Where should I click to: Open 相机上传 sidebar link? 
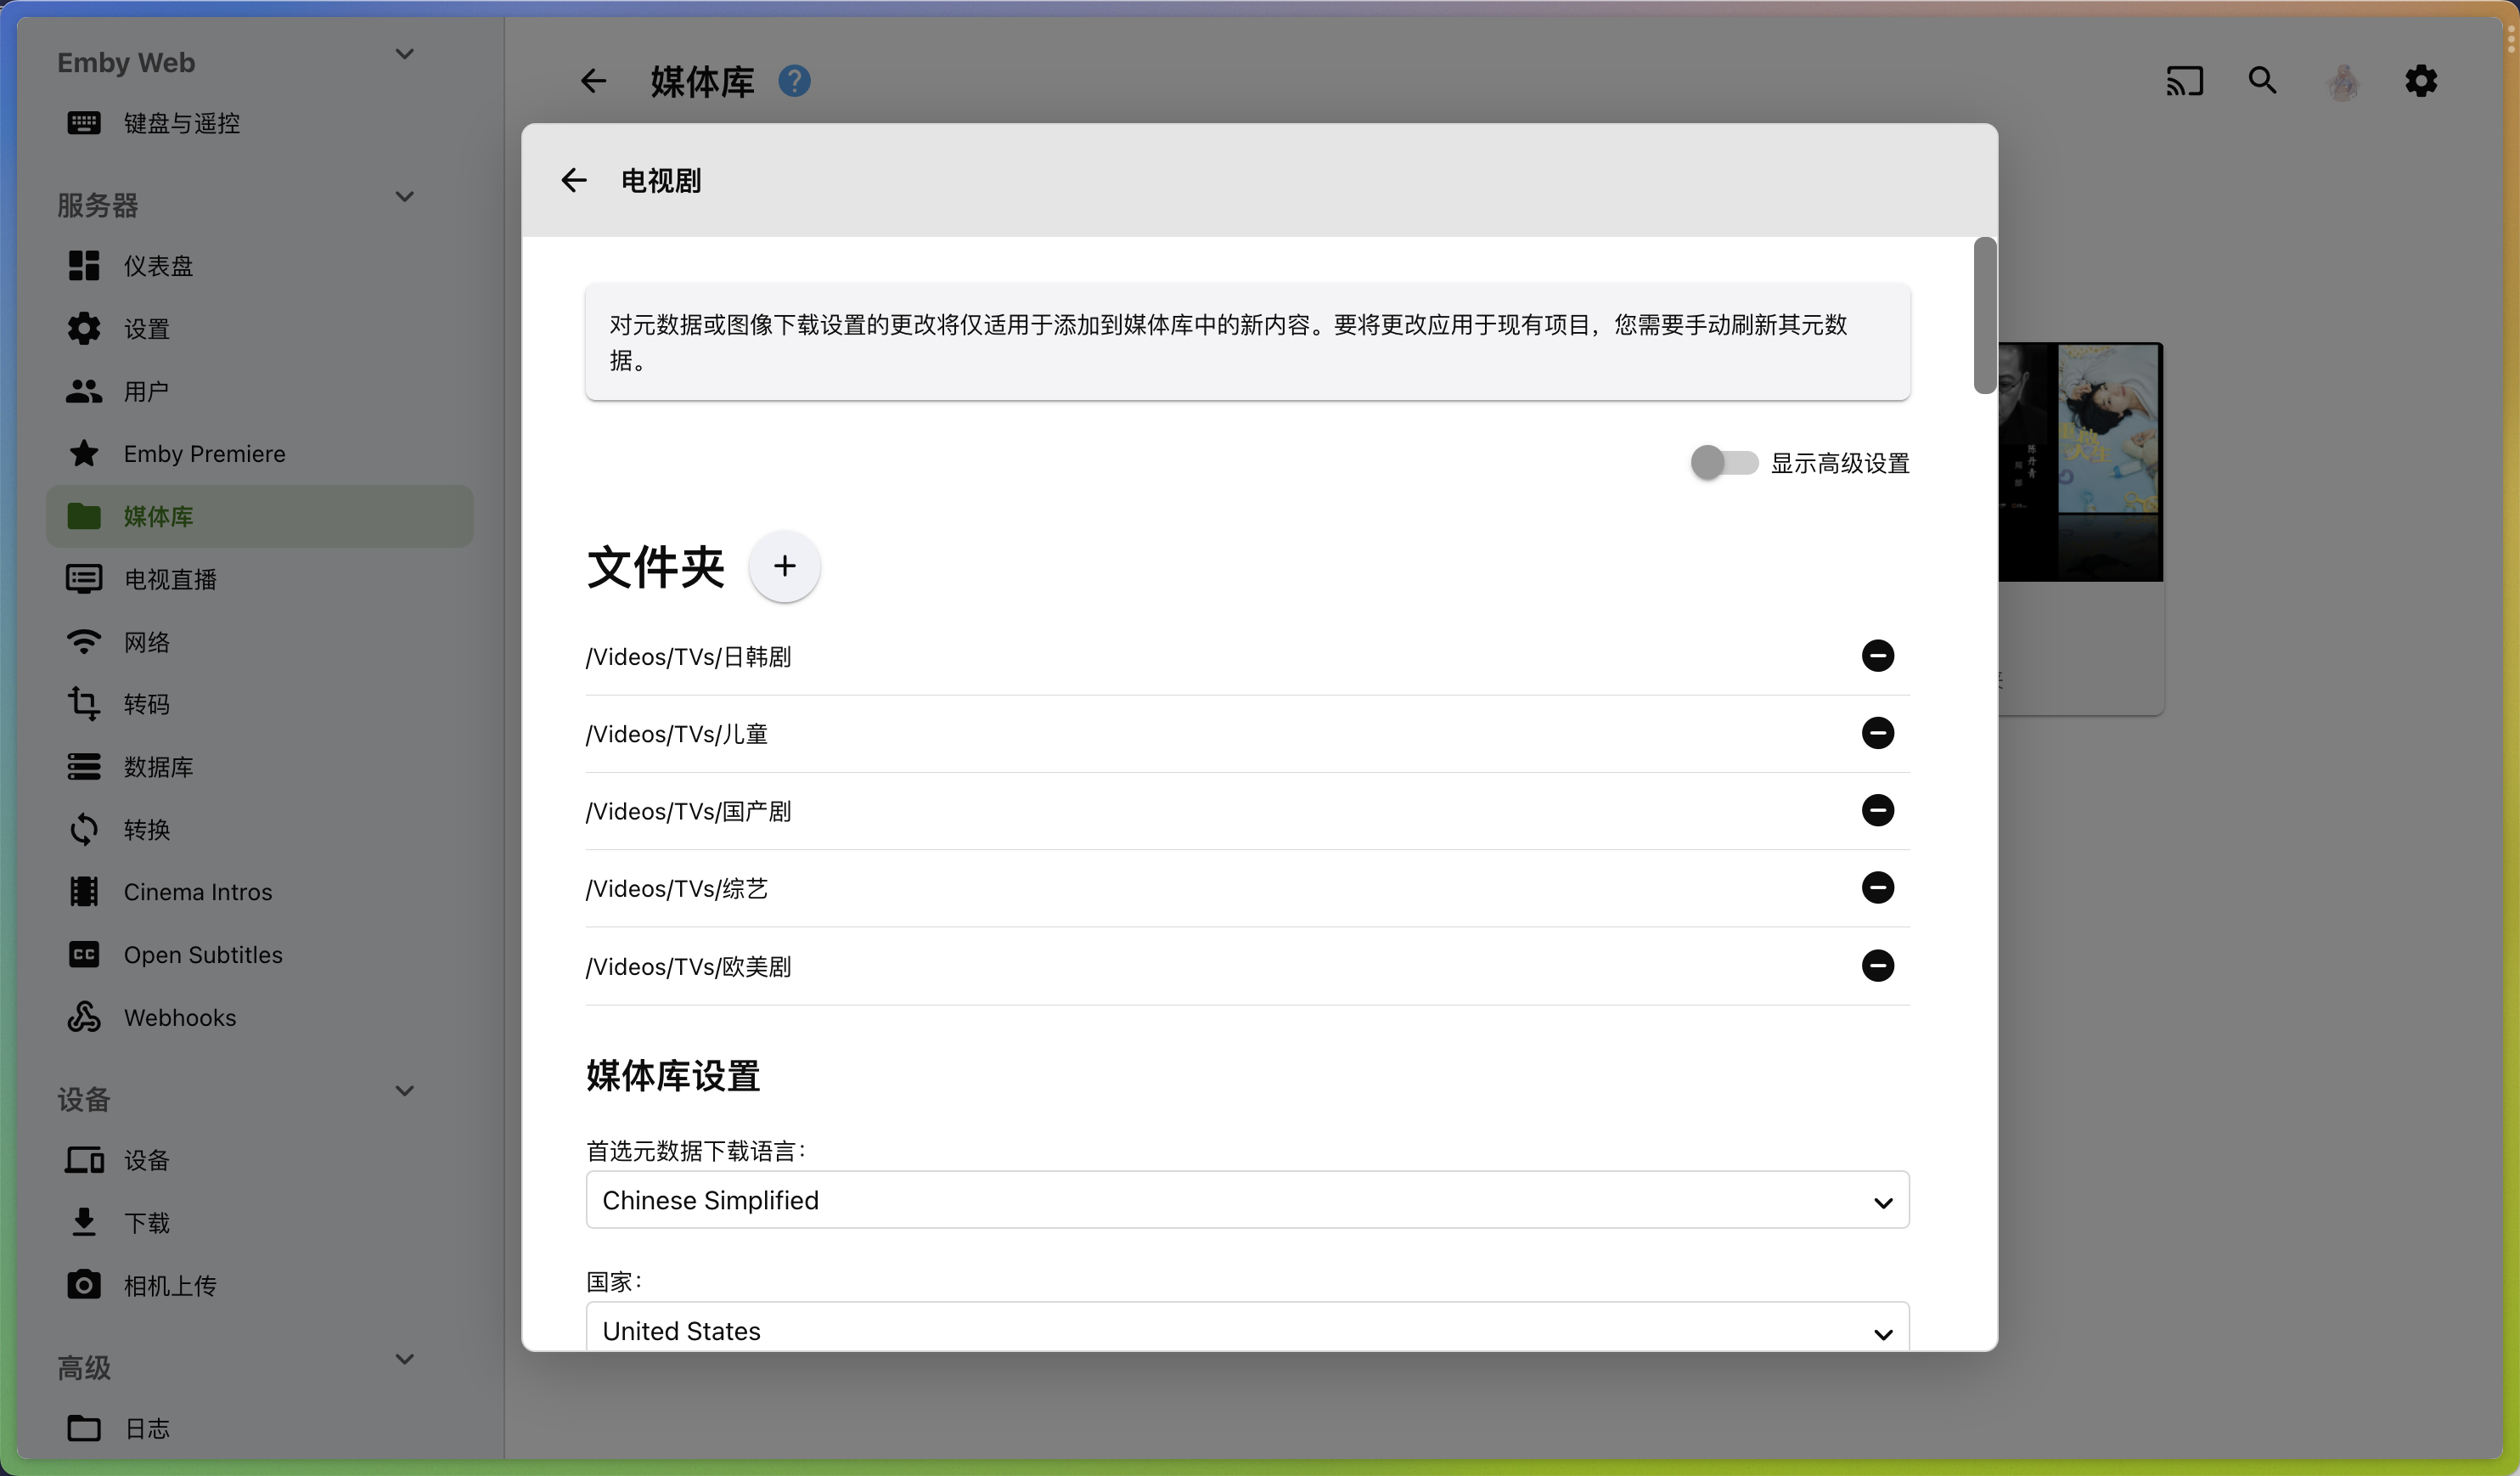point(260,1285)
